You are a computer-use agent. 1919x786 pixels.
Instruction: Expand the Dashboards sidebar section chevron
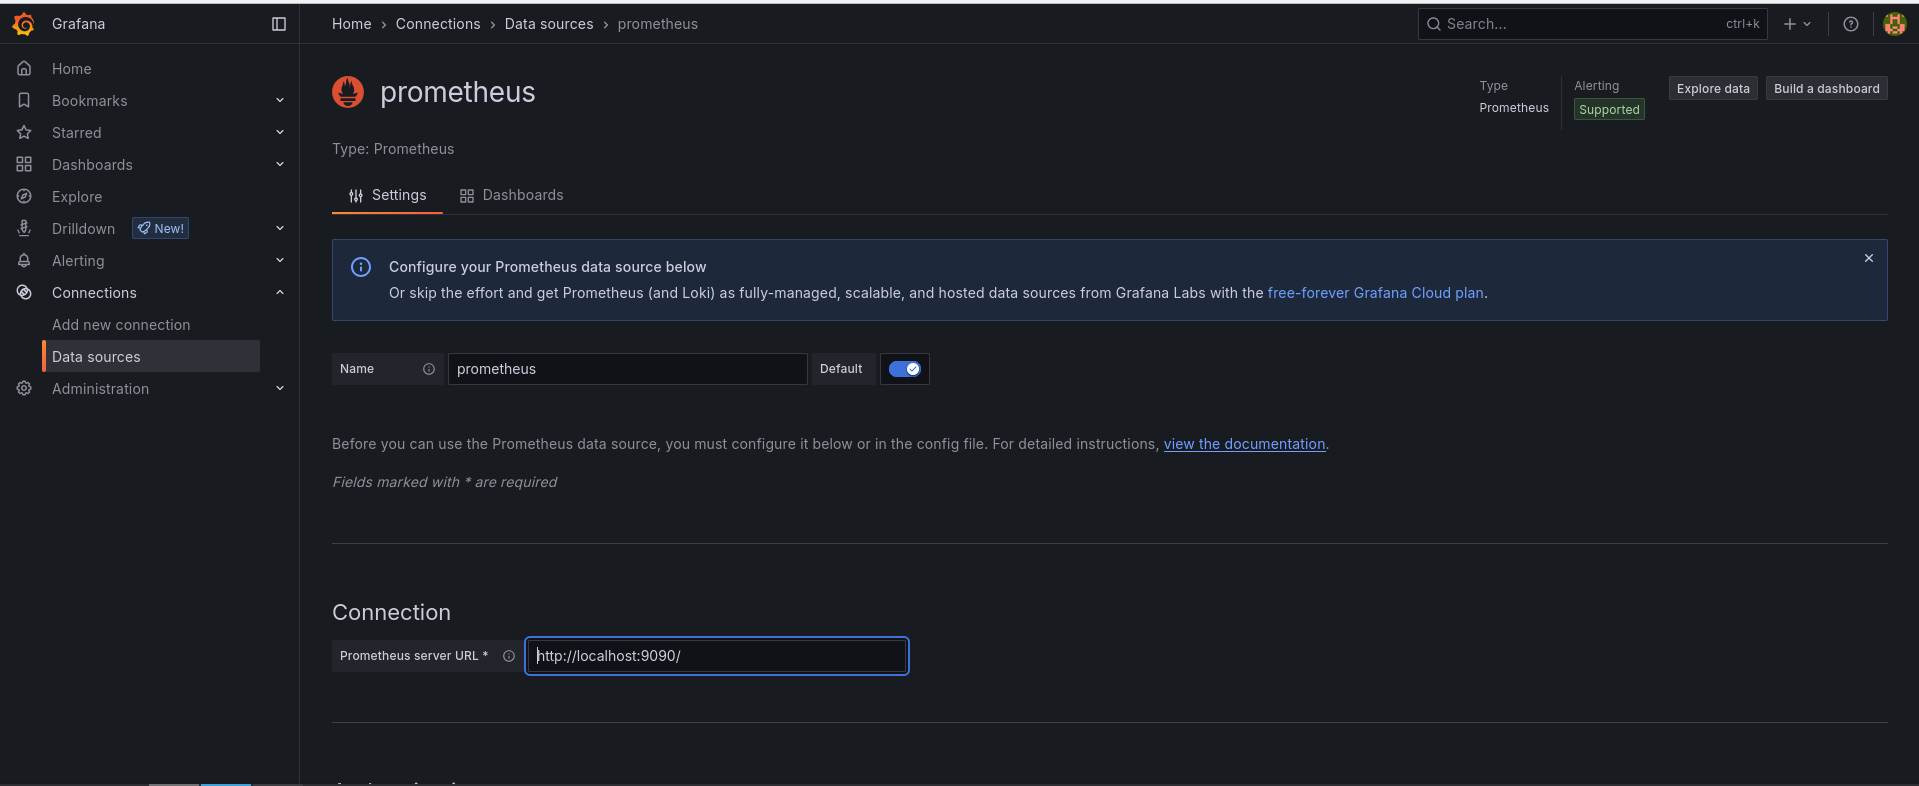point(280,165)
